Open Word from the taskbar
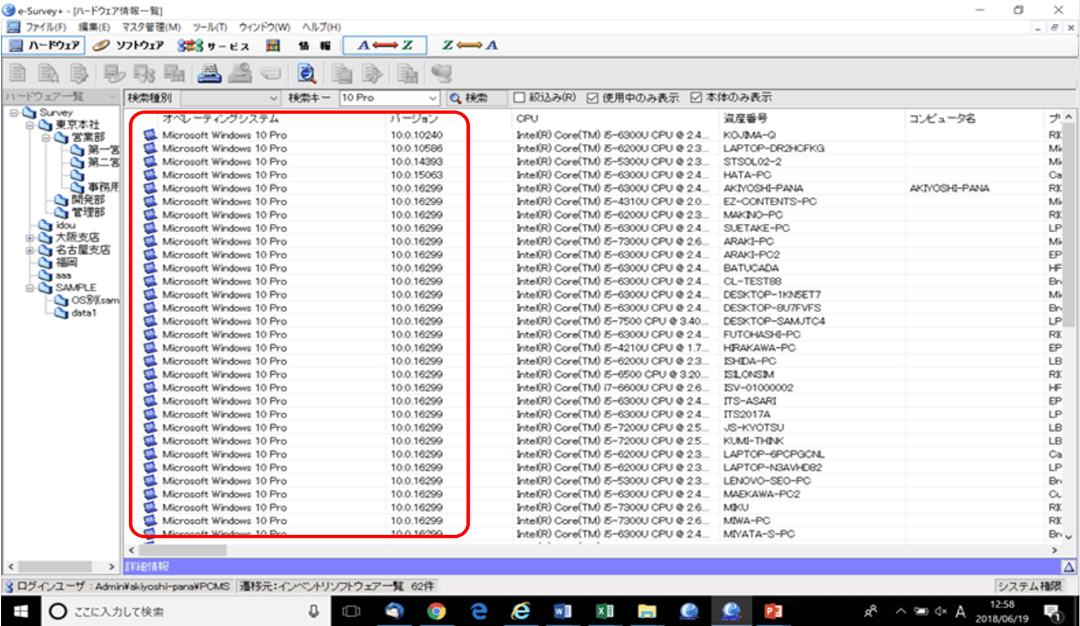Image resolution: width=1080 pixels, height=626 pixels. 563,611
